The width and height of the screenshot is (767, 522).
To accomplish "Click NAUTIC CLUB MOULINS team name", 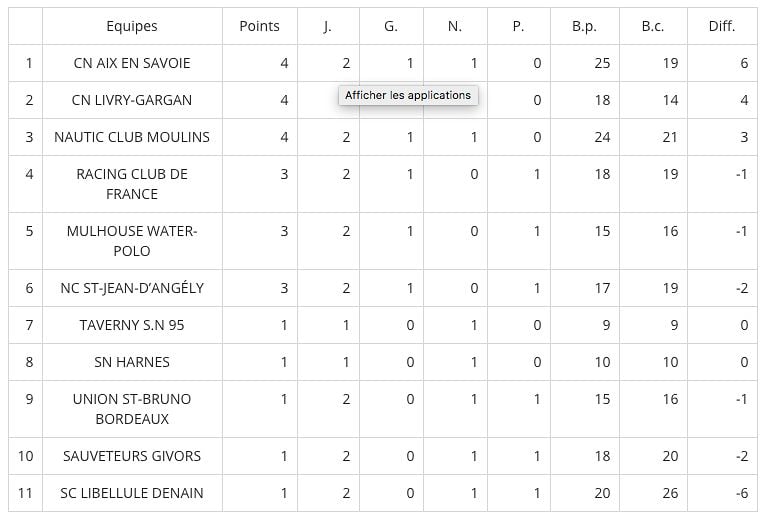I will pyautogui.click(x=132, y=137).
